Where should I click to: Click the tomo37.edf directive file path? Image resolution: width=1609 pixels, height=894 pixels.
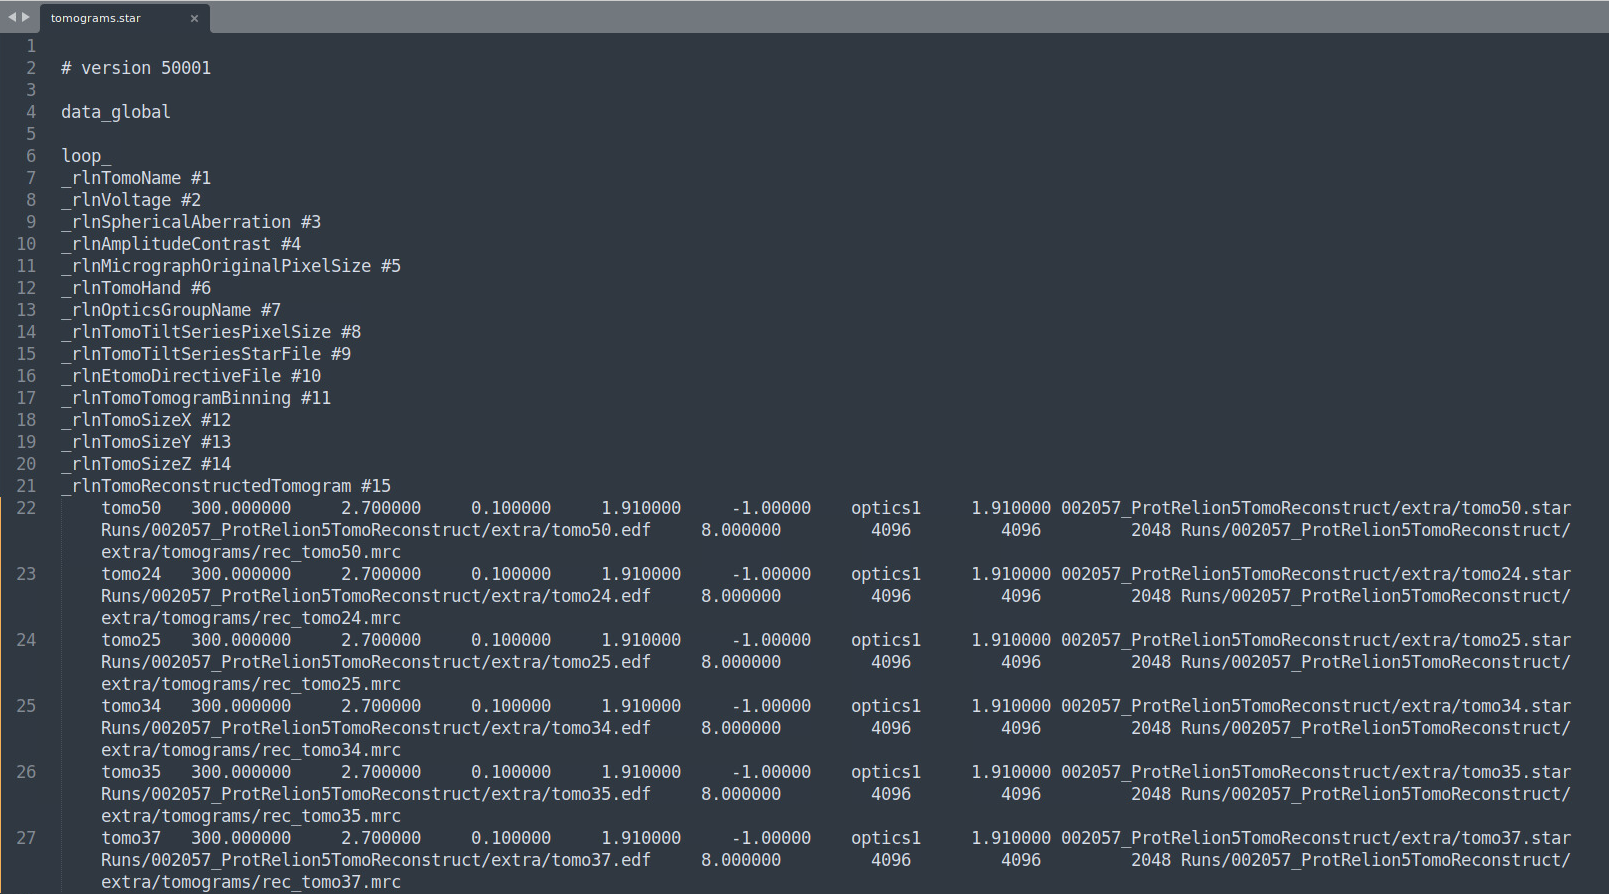(376, 860)
